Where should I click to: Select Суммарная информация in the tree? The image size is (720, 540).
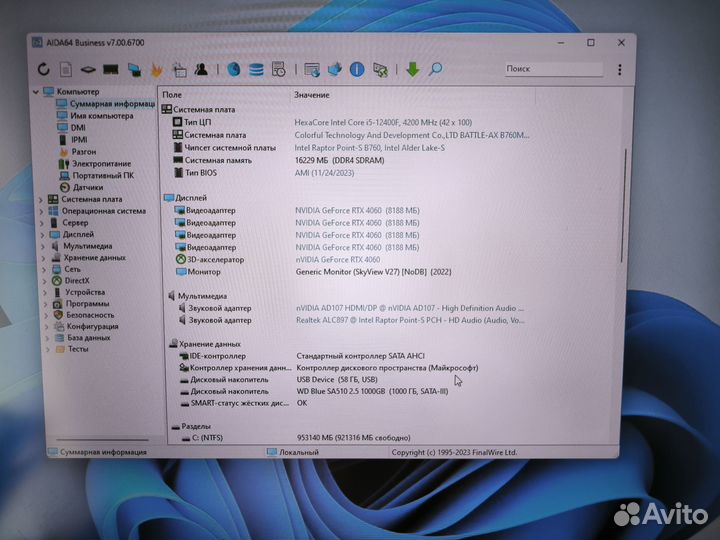[106, 104]
